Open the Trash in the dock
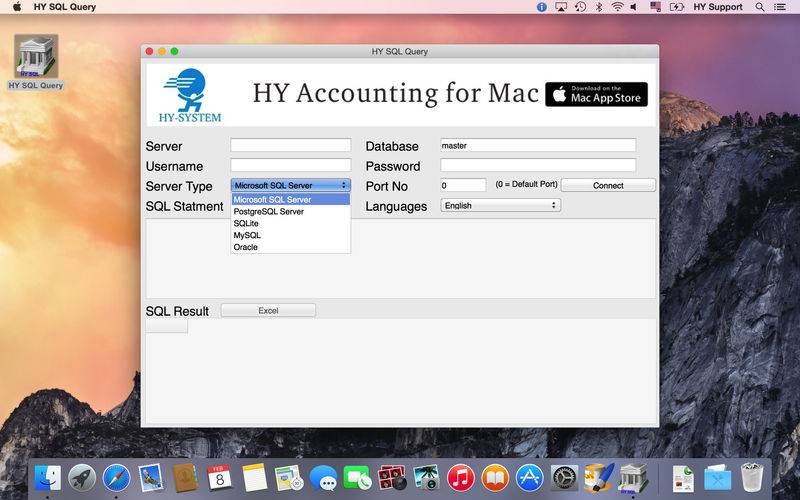 pyautogui.click(x=752, y=478)
